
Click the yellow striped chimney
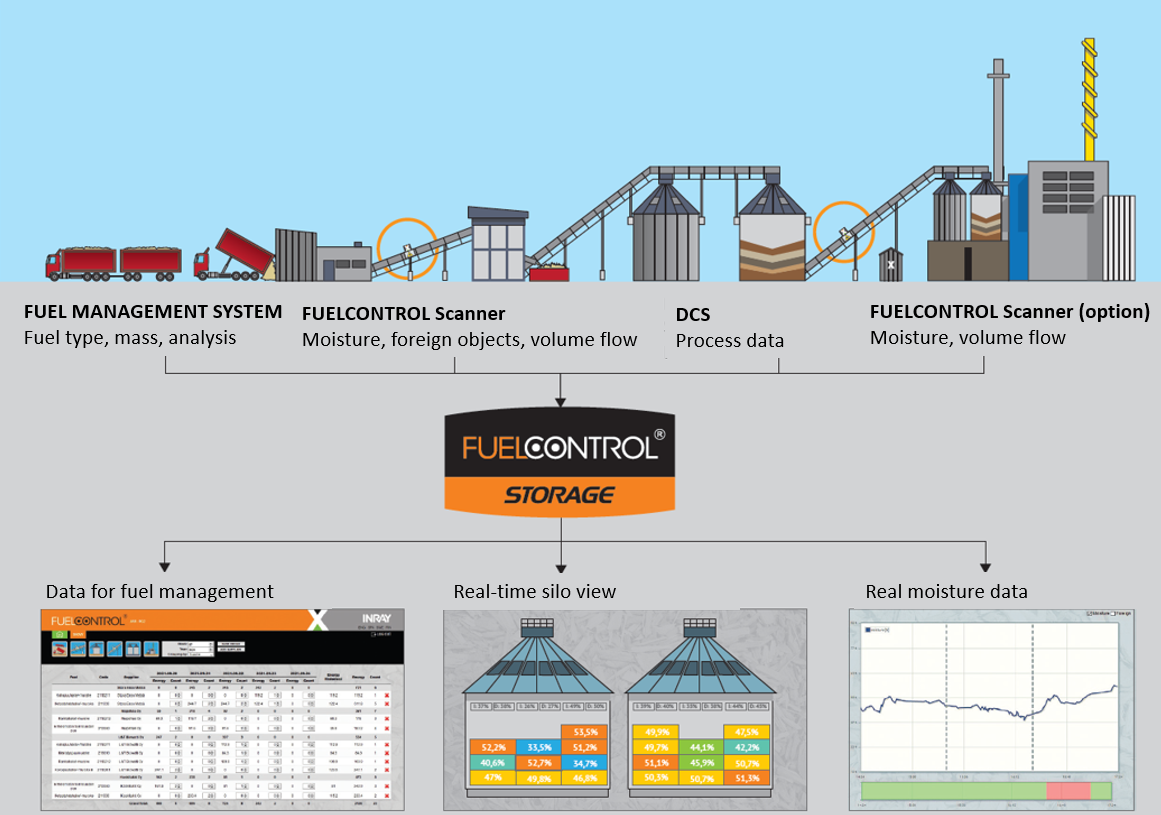pyautogui.click(x=1089, y=98)
